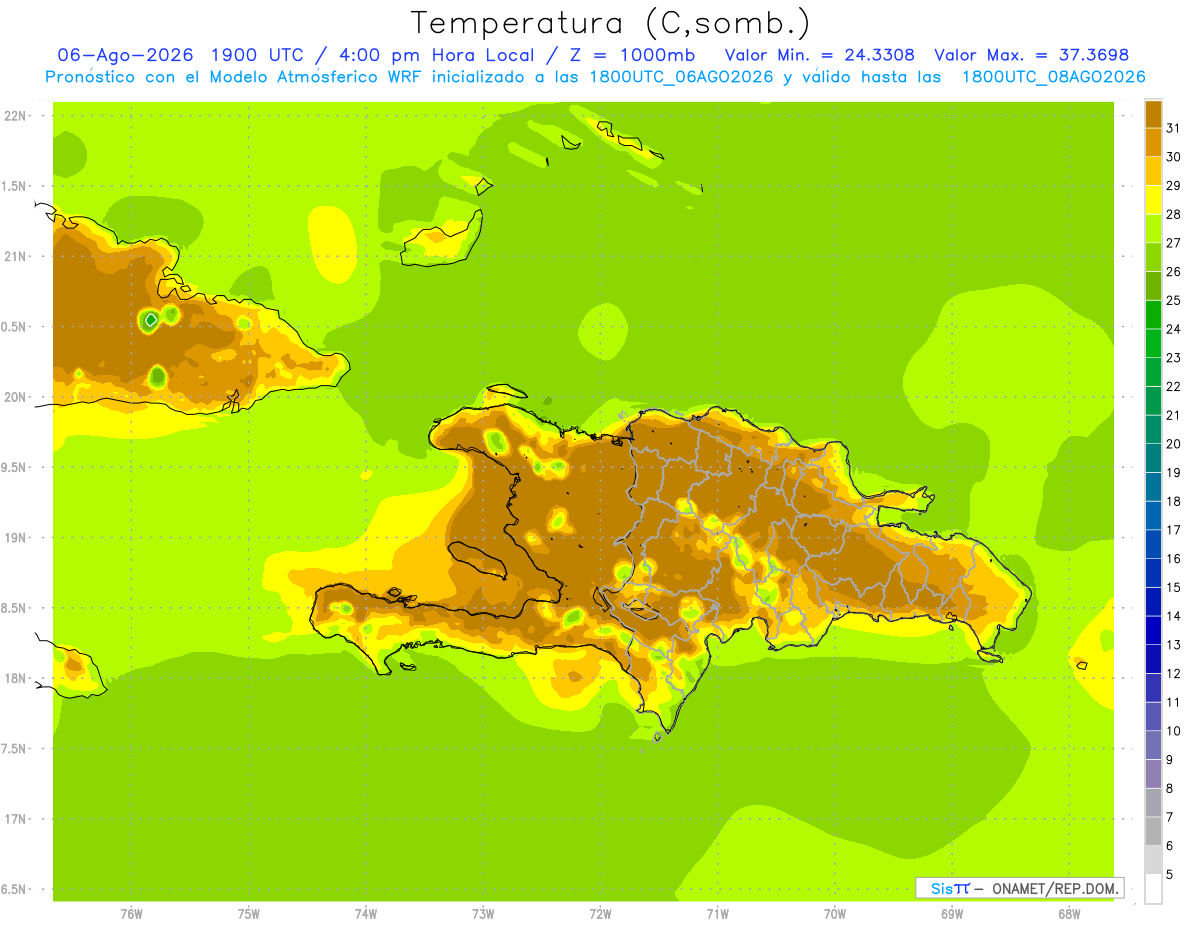1200x927 pixels.
Task: Click the '21N' latitude label
Action: pos(15,256)
